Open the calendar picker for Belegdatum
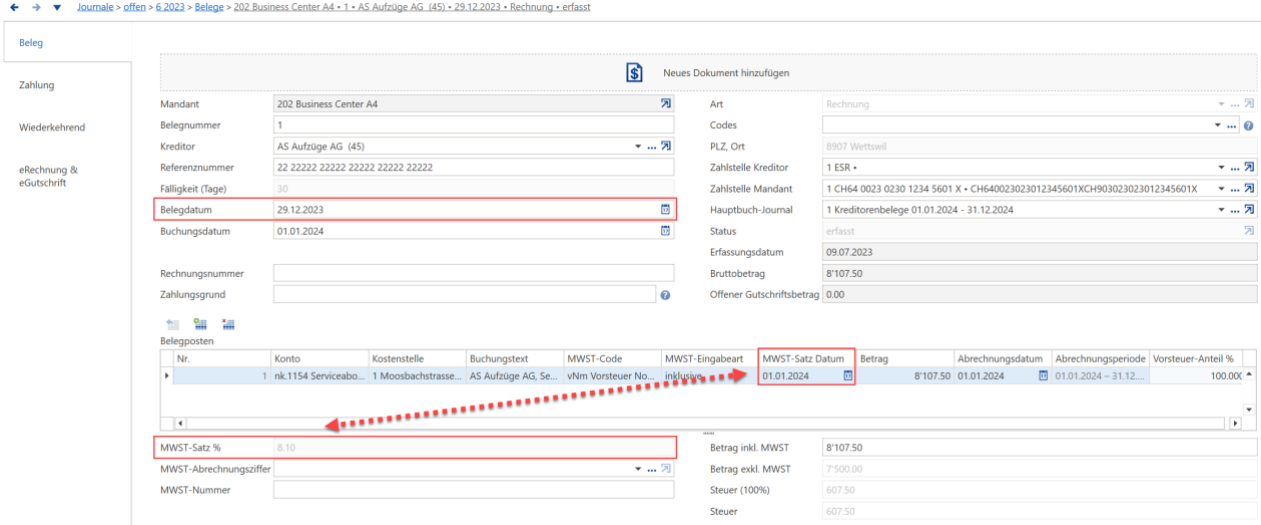 pyautogui.click(x=665, y=210)
